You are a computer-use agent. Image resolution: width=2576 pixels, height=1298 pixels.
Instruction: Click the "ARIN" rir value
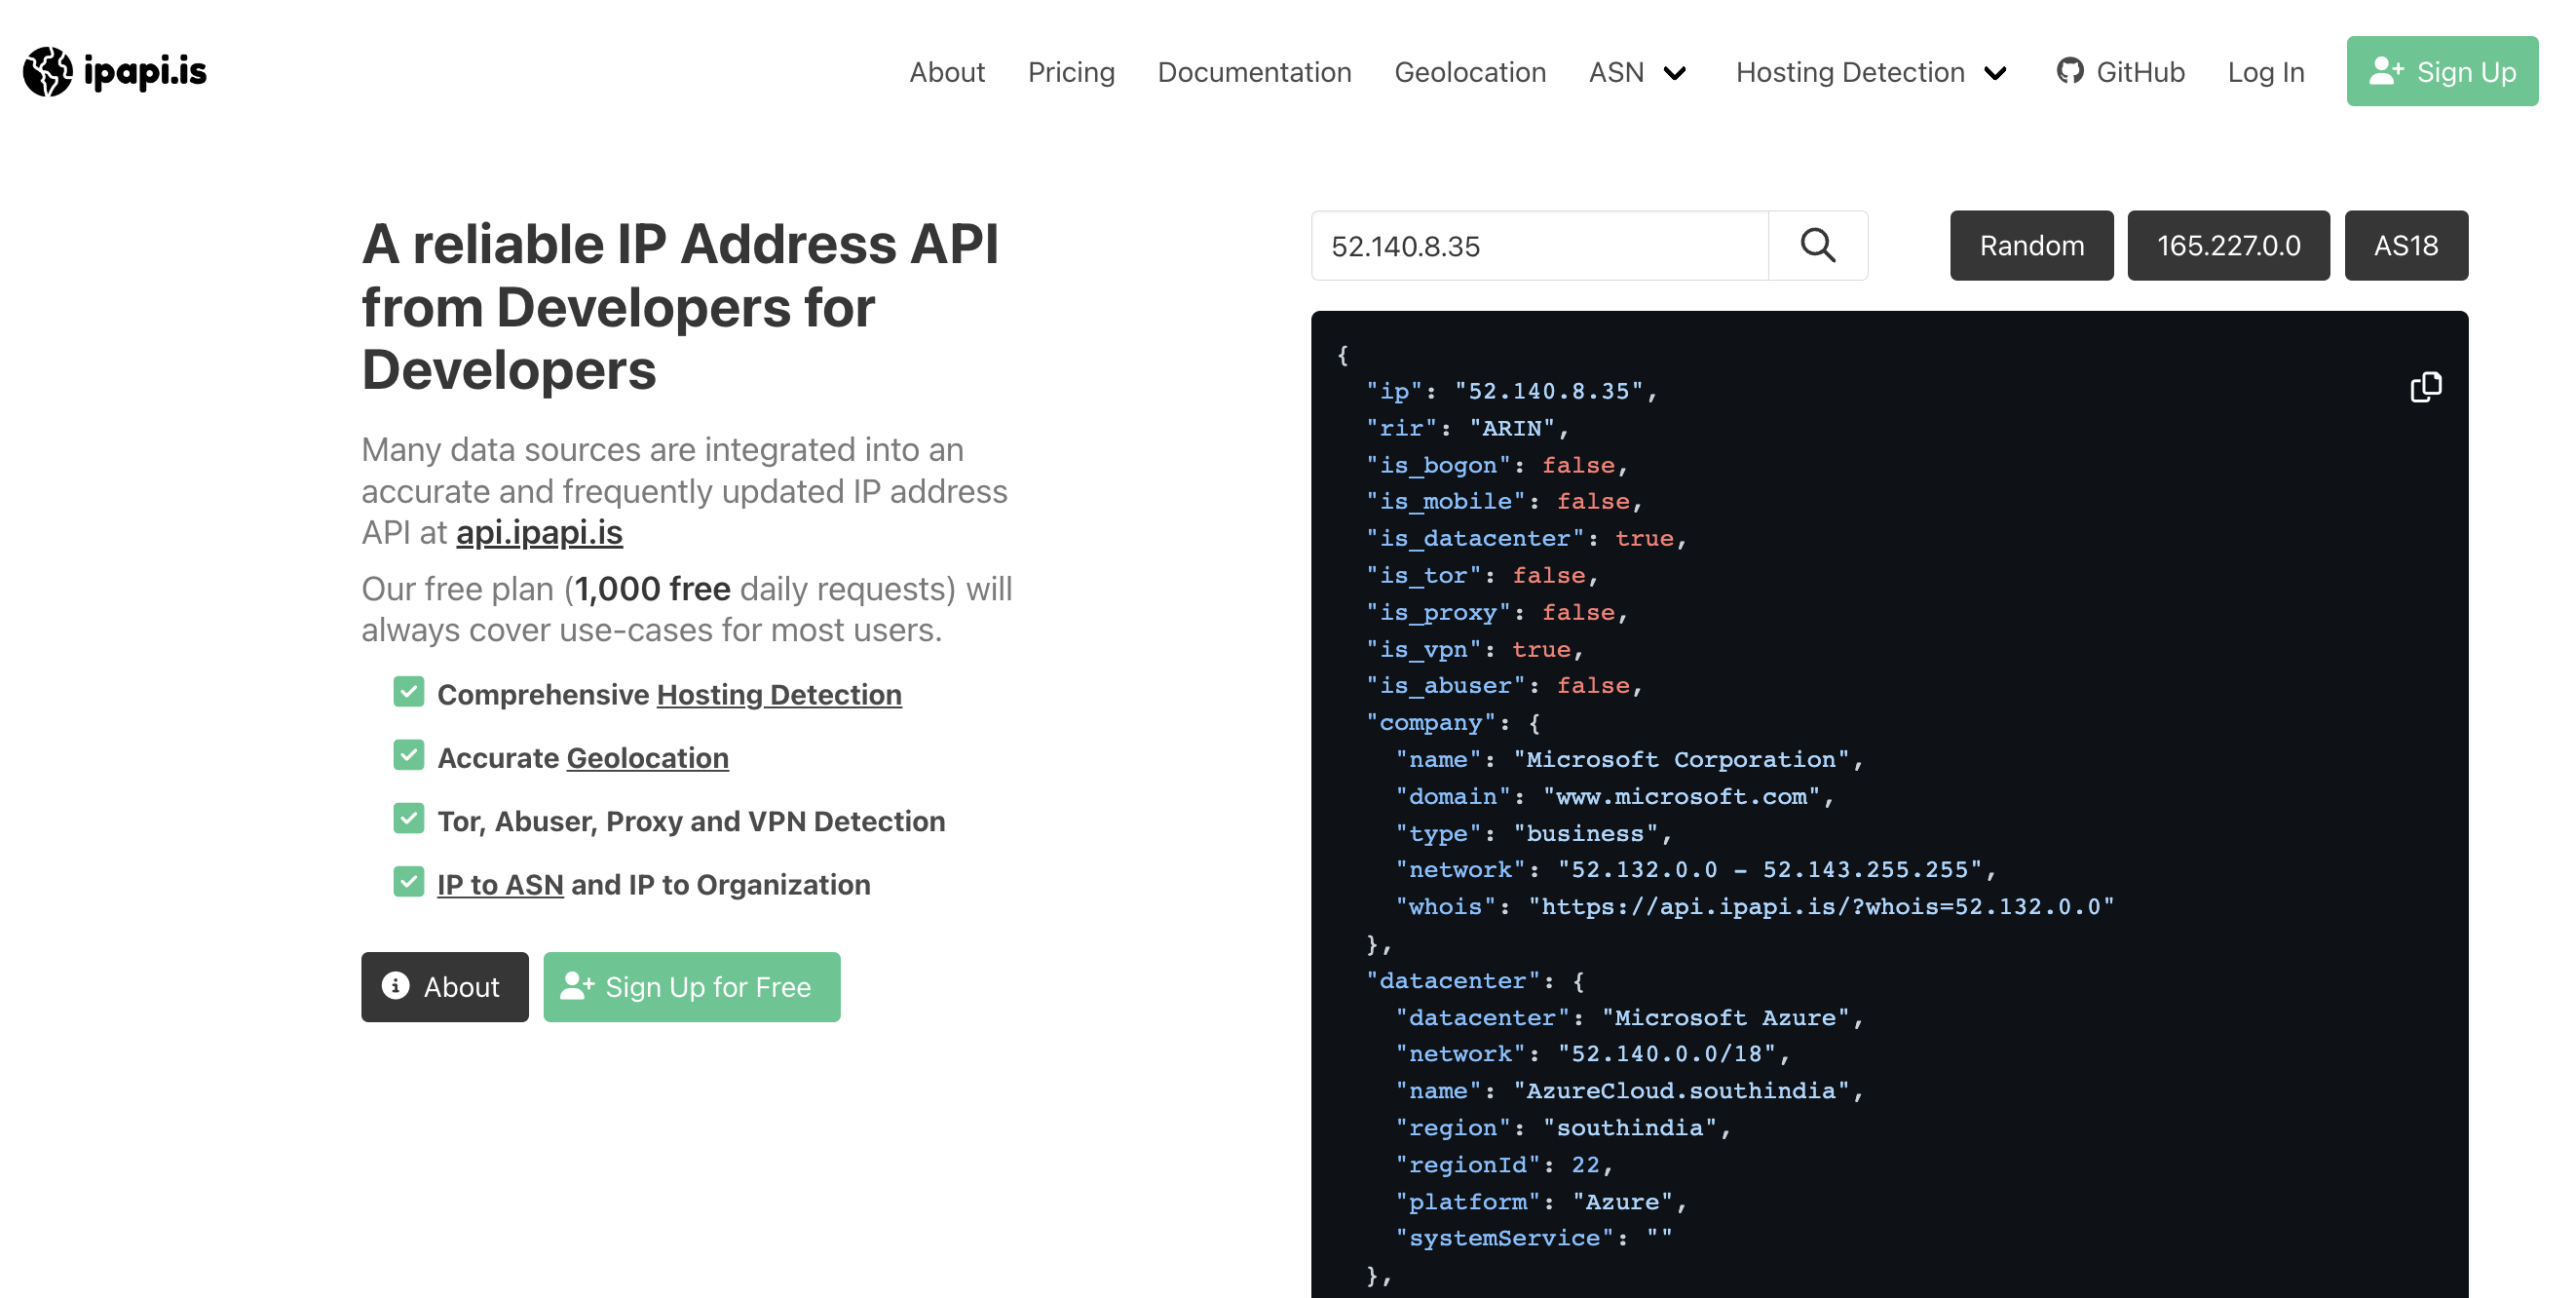pos(1511,428)
